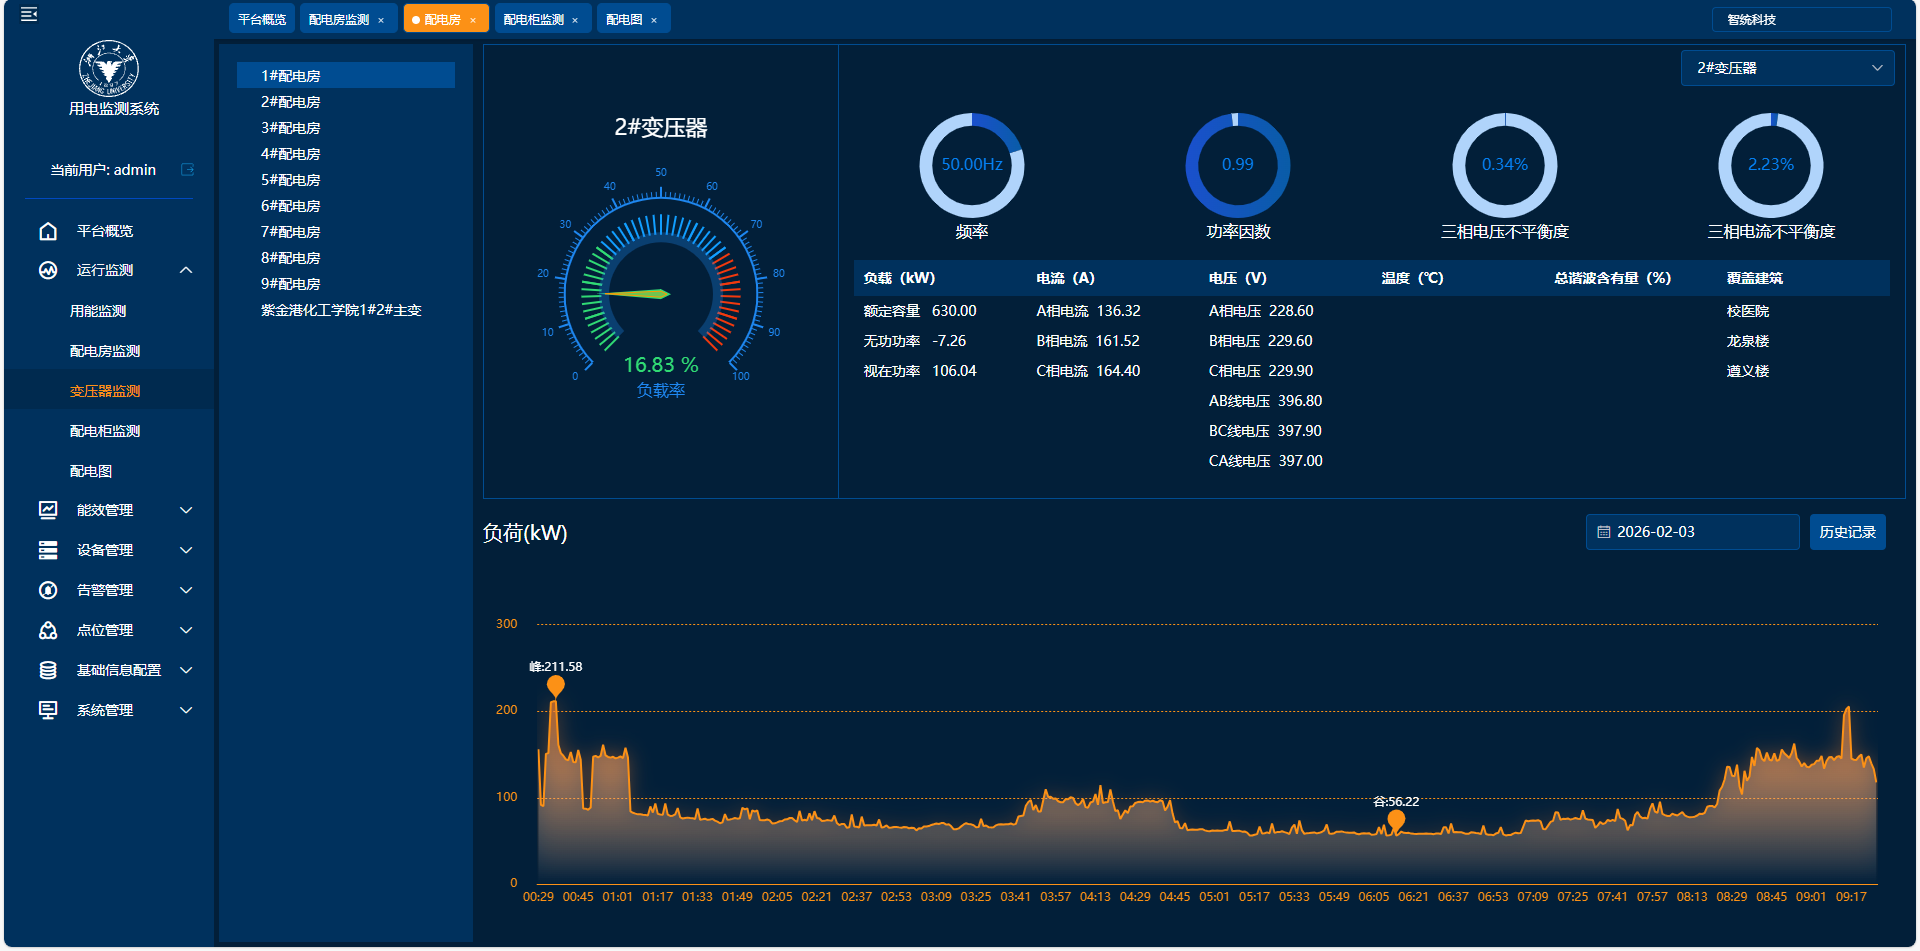Open the 2#变压器 transformer dropdown
This screenshot has height=951, width=1920.
pos(1787,68)
